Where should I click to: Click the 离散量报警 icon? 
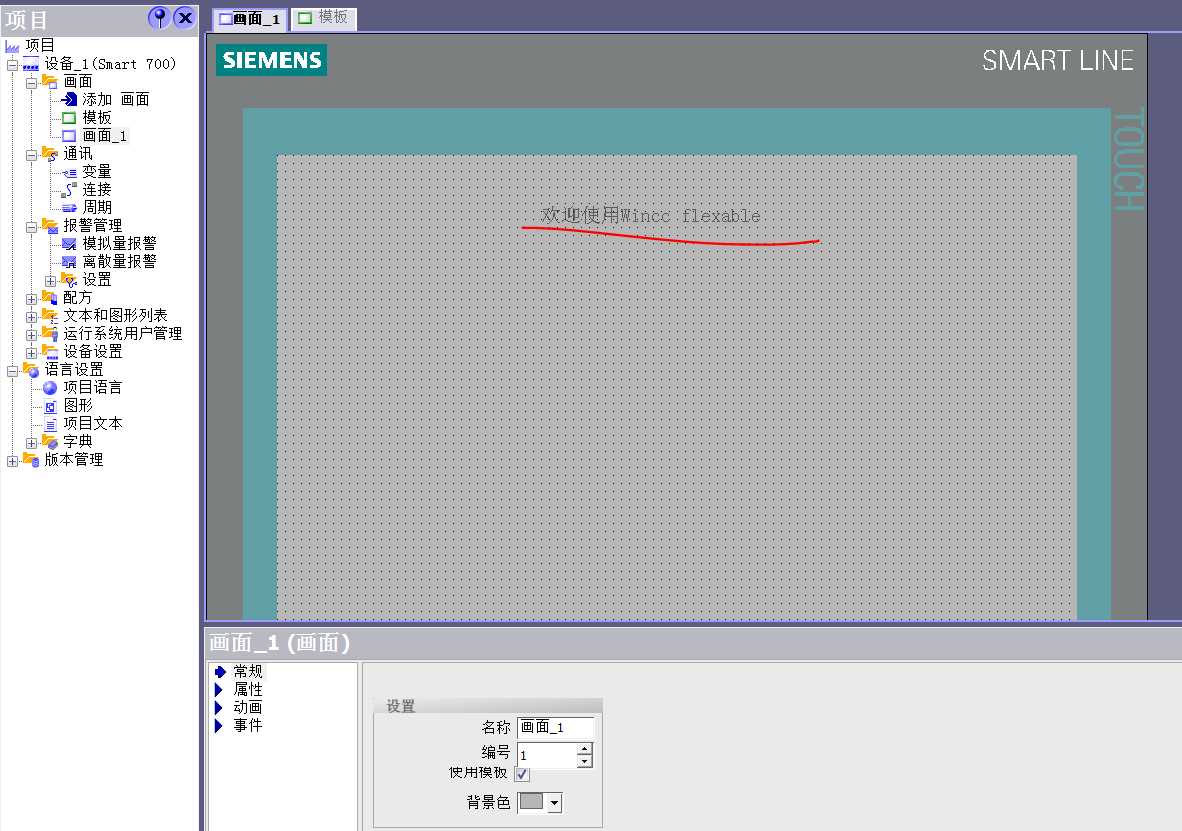[69, 262]
